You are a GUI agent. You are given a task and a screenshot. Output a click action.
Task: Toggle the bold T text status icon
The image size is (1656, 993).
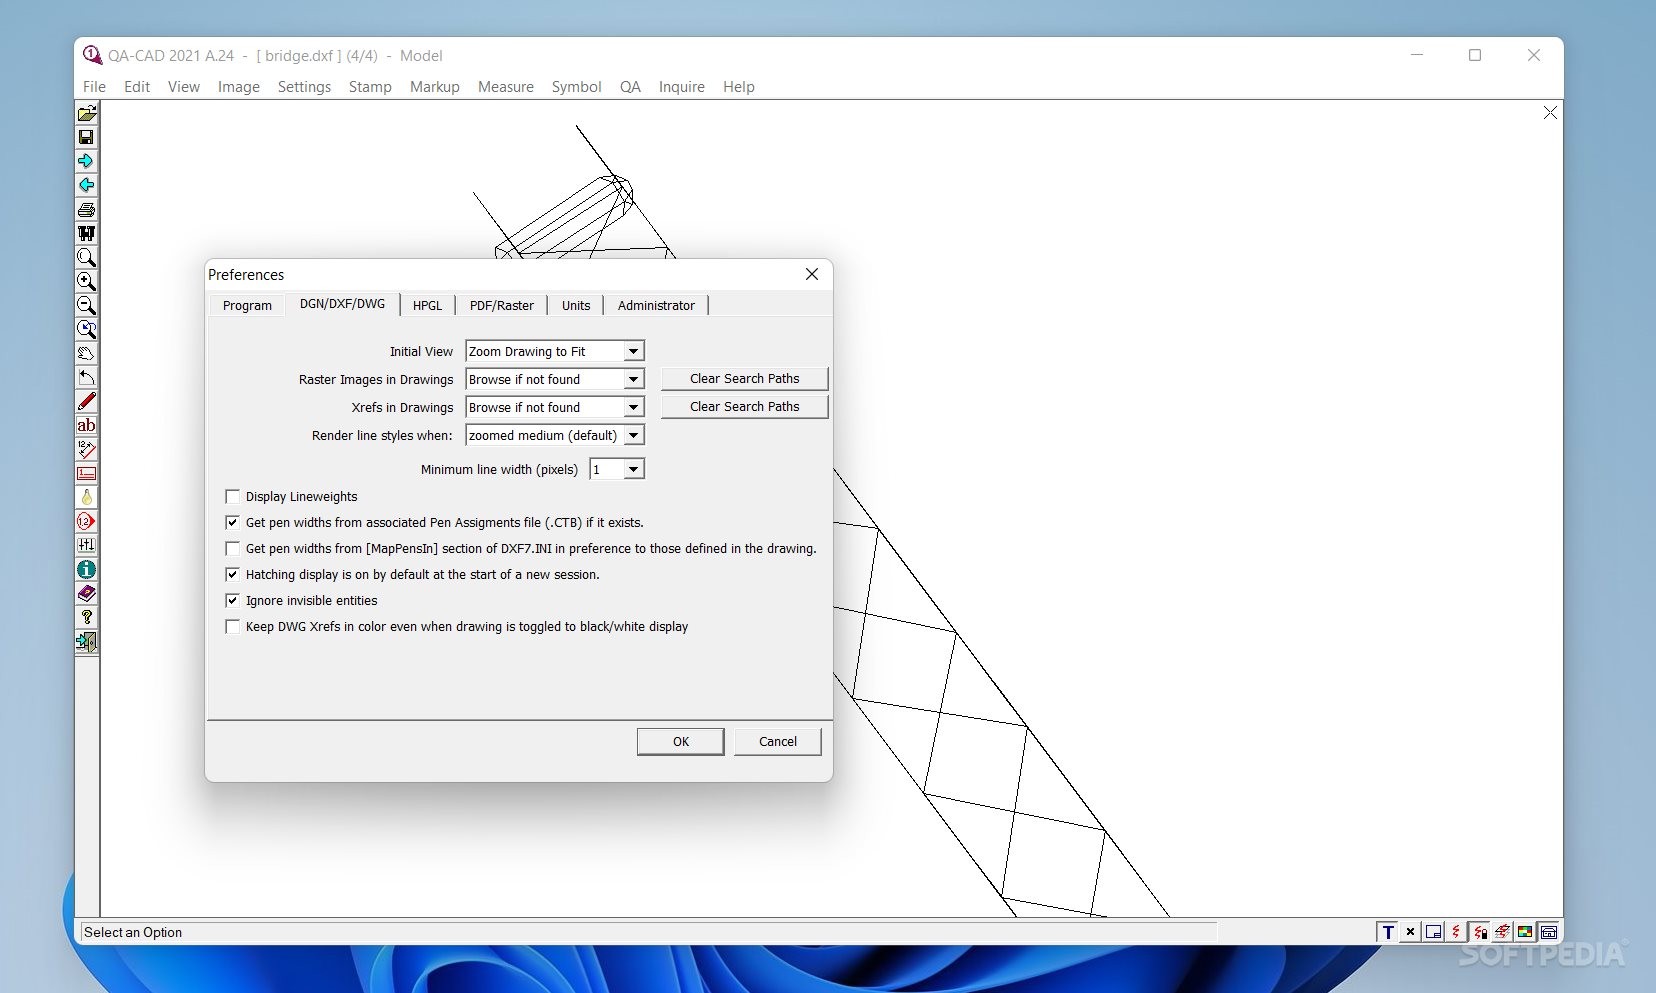[1387, 932]
